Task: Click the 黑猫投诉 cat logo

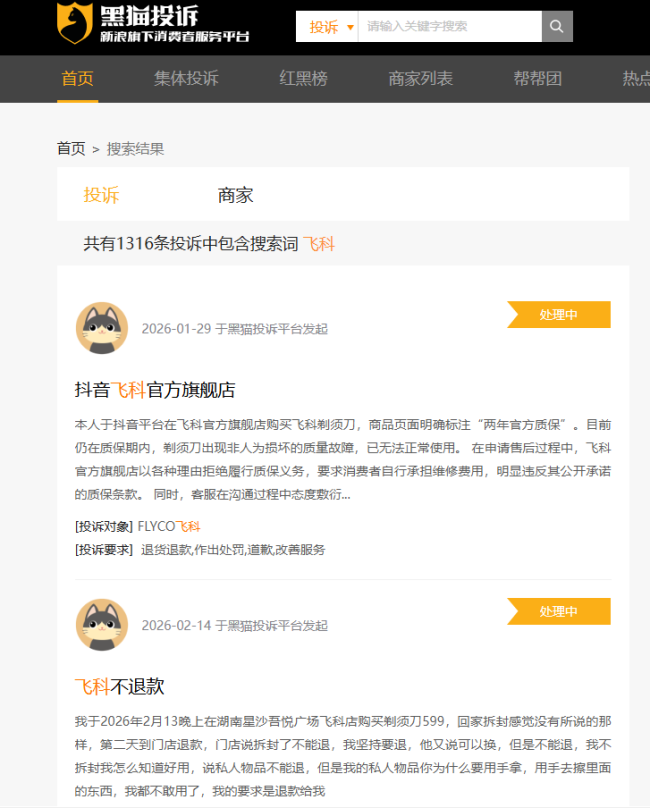Action: point(73,25)
